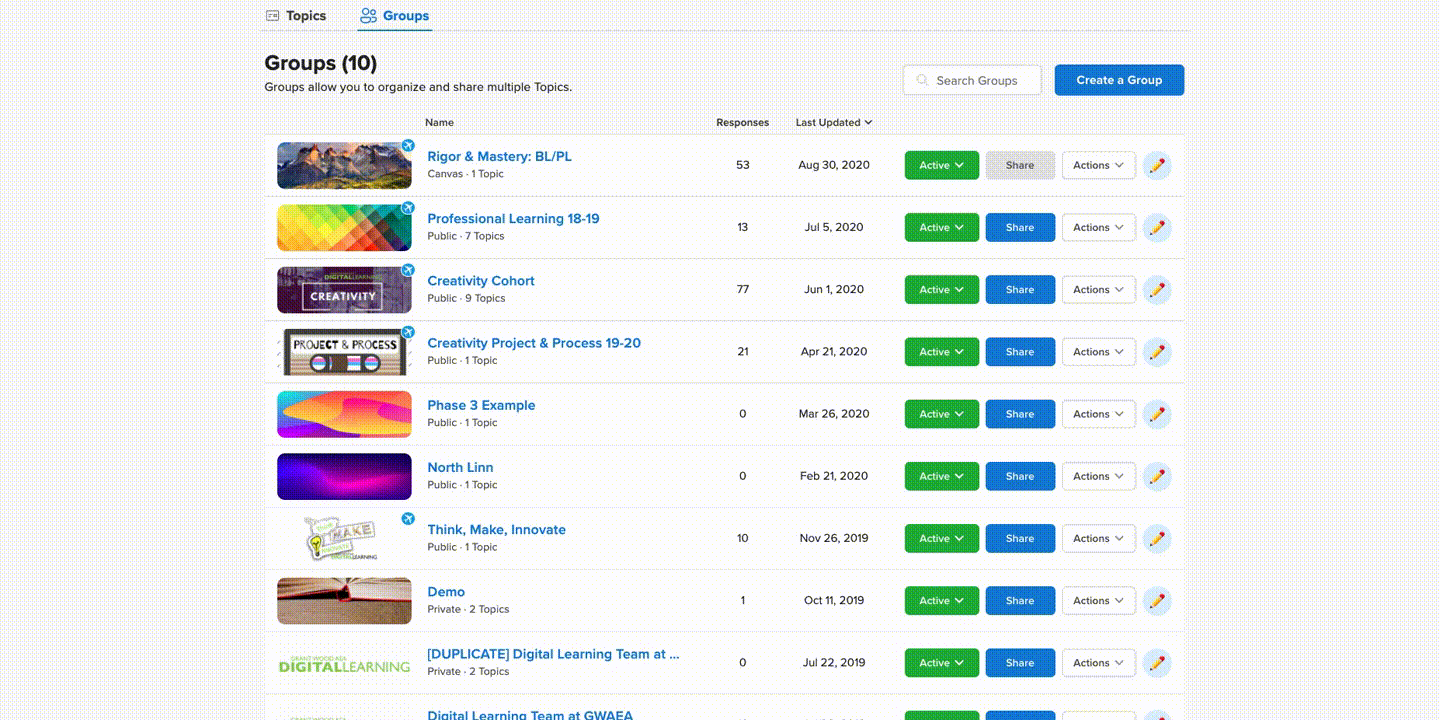Click the Create a Group button
The width and height of the screenshot is (1440, 720).
coord(1119,80)
